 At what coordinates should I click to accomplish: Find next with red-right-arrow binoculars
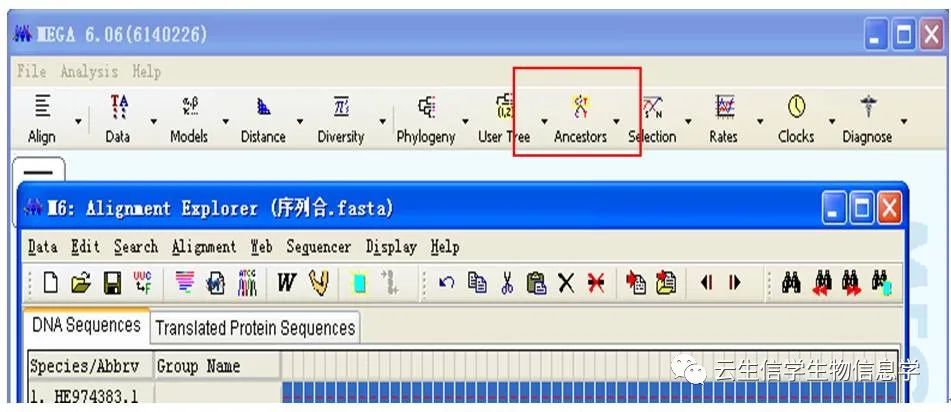click(x=851, y=283)
